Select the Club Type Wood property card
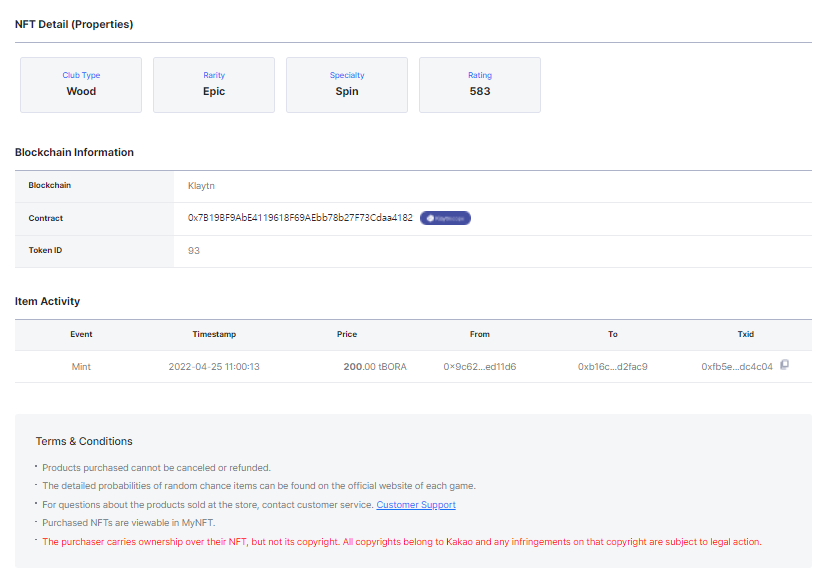The image size is (821, 580). [81, 85]
